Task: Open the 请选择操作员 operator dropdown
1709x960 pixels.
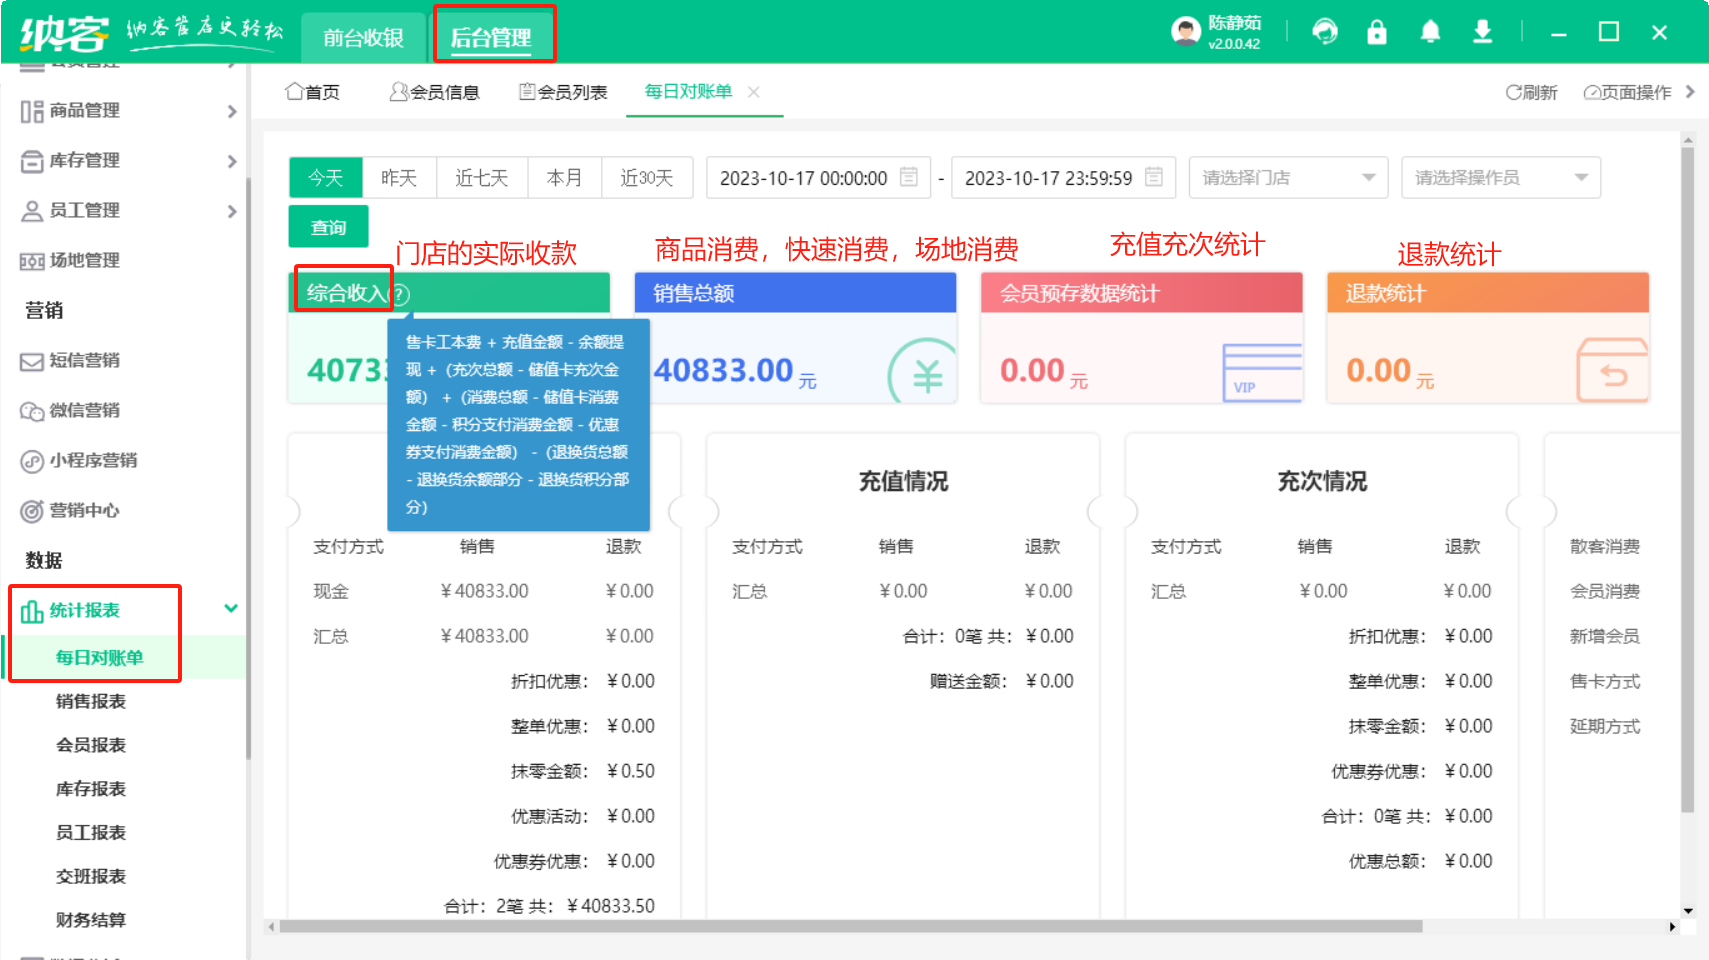Action: (x=1500, y=178)
